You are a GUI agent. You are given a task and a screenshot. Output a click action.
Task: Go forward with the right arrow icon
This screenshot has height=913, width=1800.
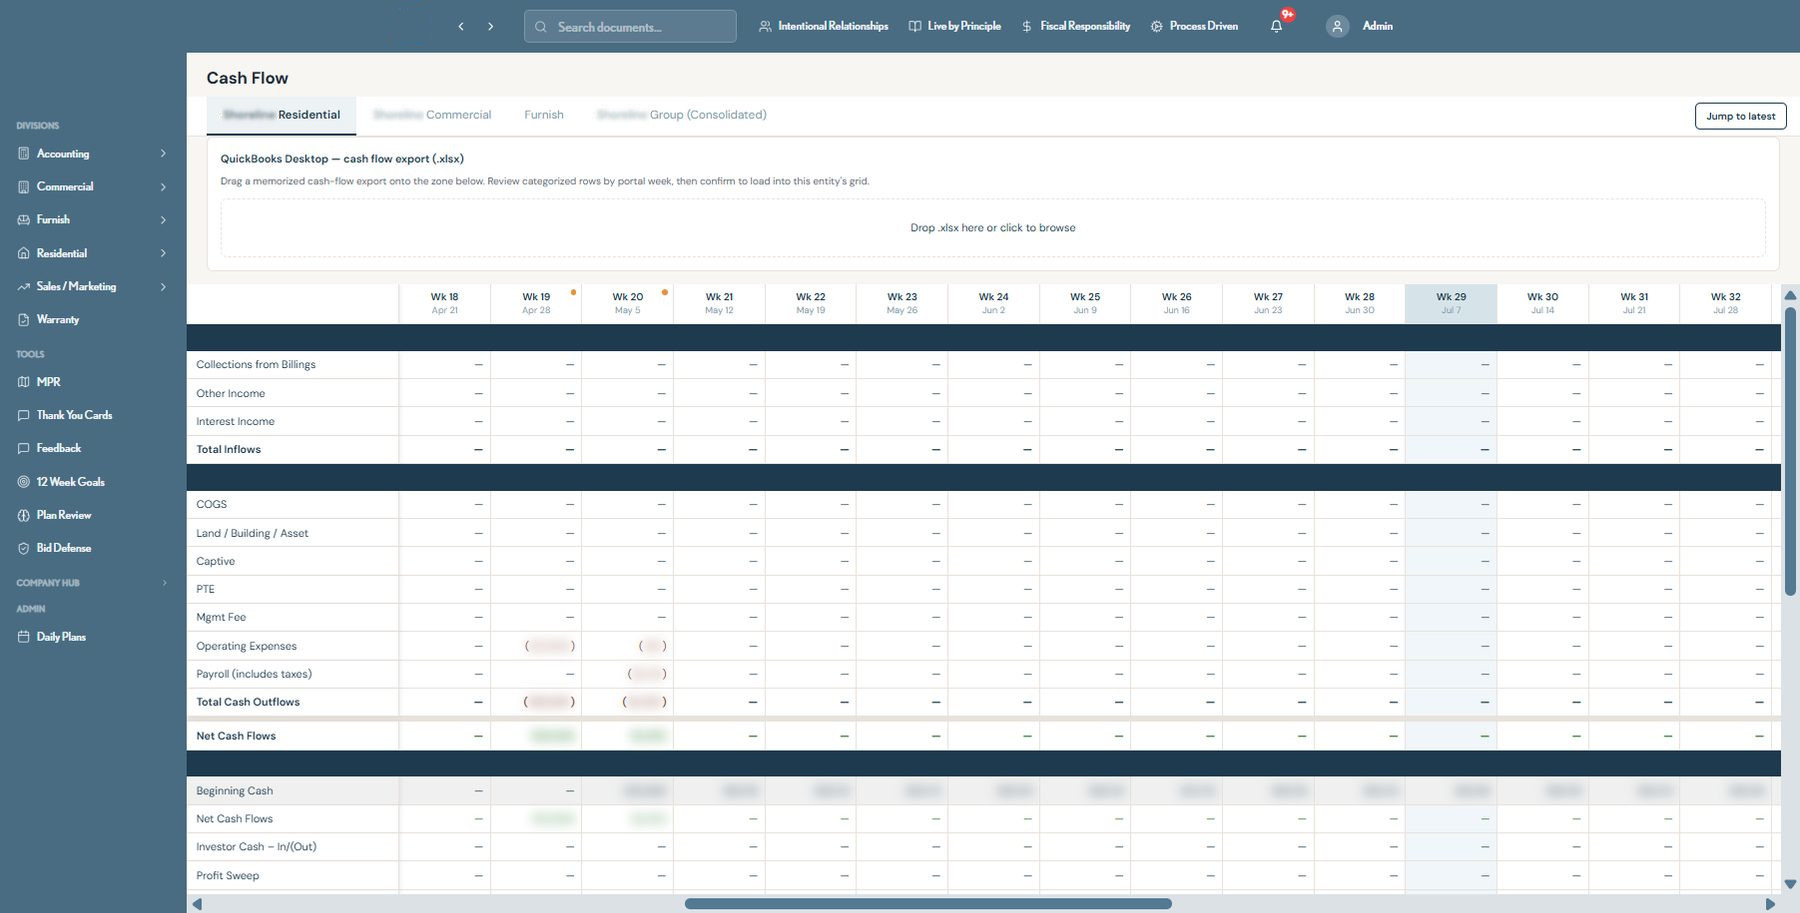tap(490, 26)
